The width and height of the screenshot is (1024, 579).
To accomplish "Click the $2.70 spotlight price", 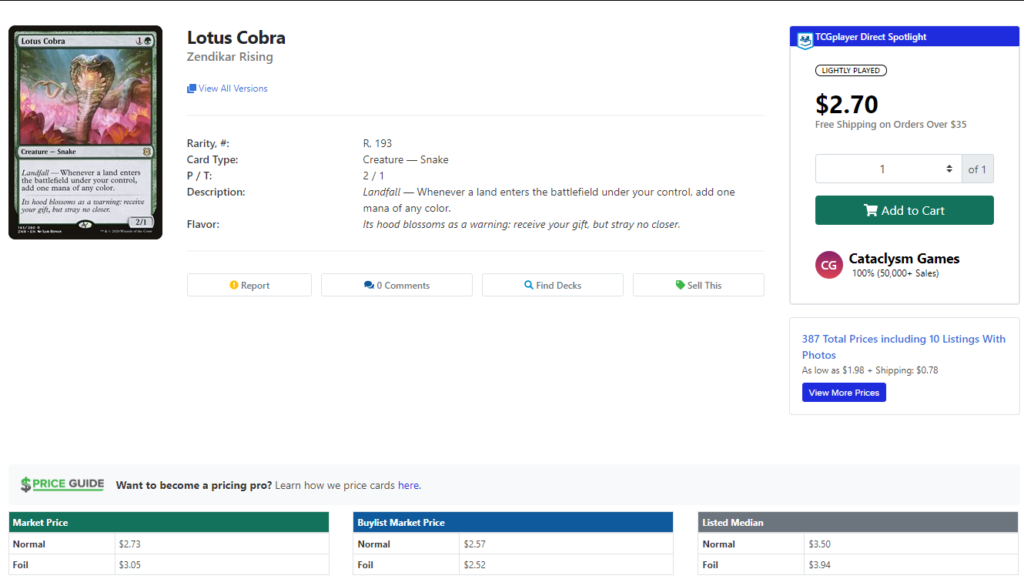I will point(846,104).
